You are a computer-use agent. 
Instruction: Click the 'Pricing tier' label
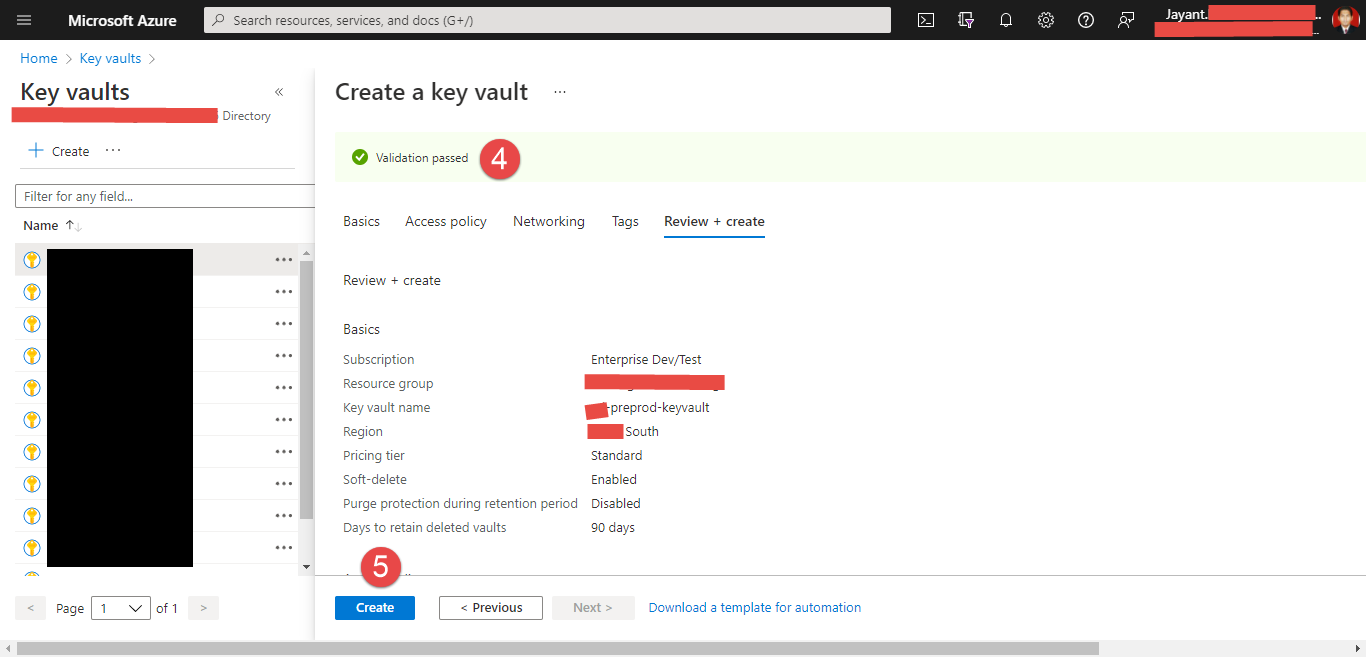pyautogui.click(x=374, y=456)
